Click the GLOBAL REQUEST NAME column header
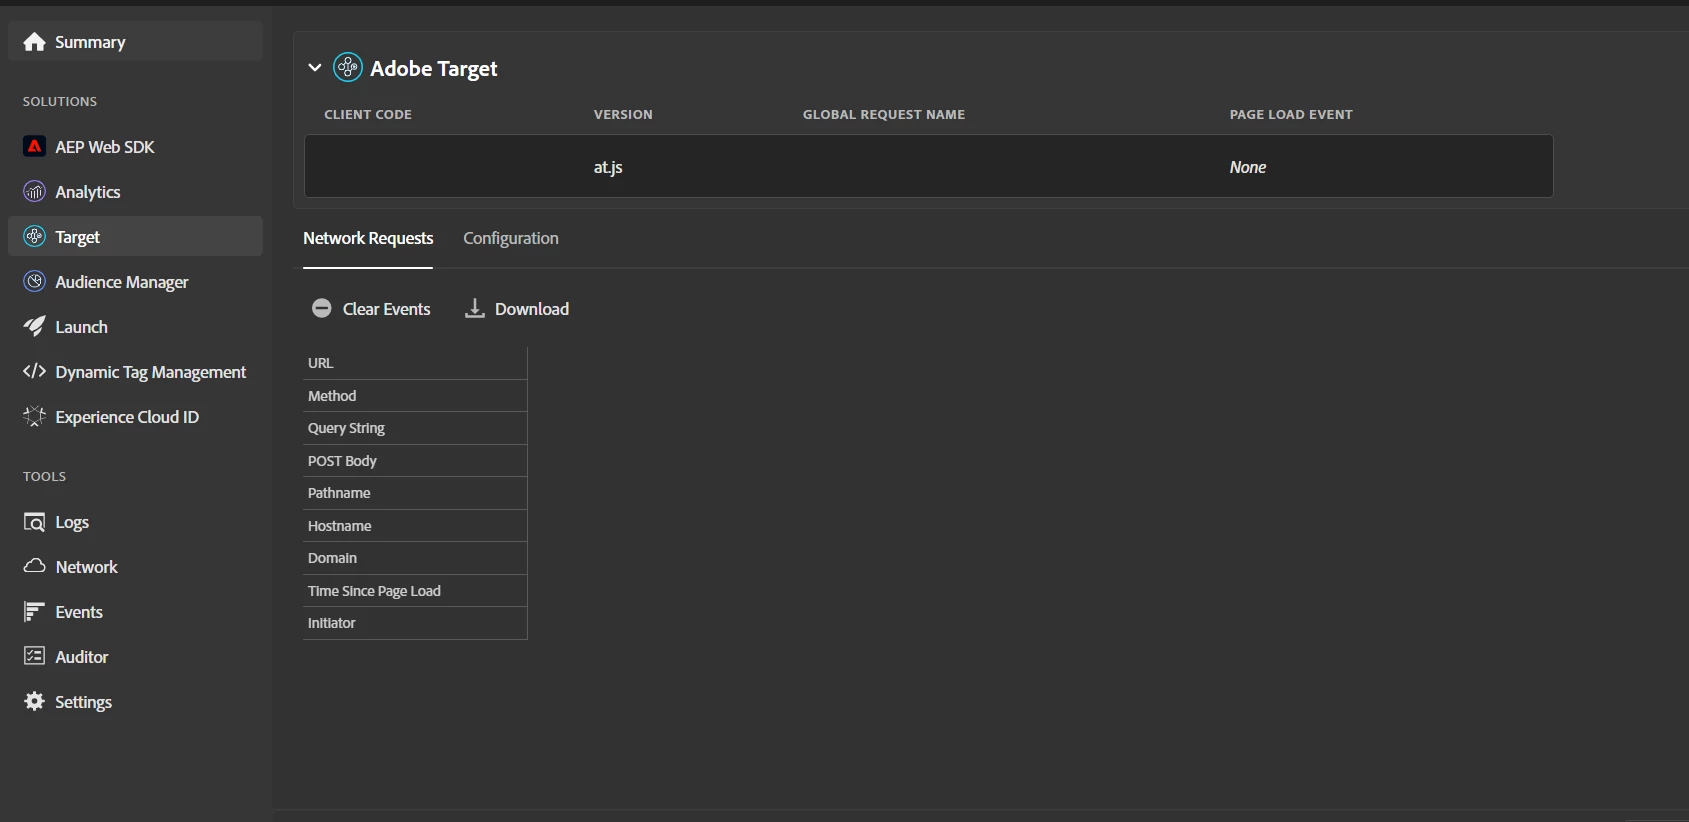This screenshot has width=1689, height=822. click(x=884, y=115)
